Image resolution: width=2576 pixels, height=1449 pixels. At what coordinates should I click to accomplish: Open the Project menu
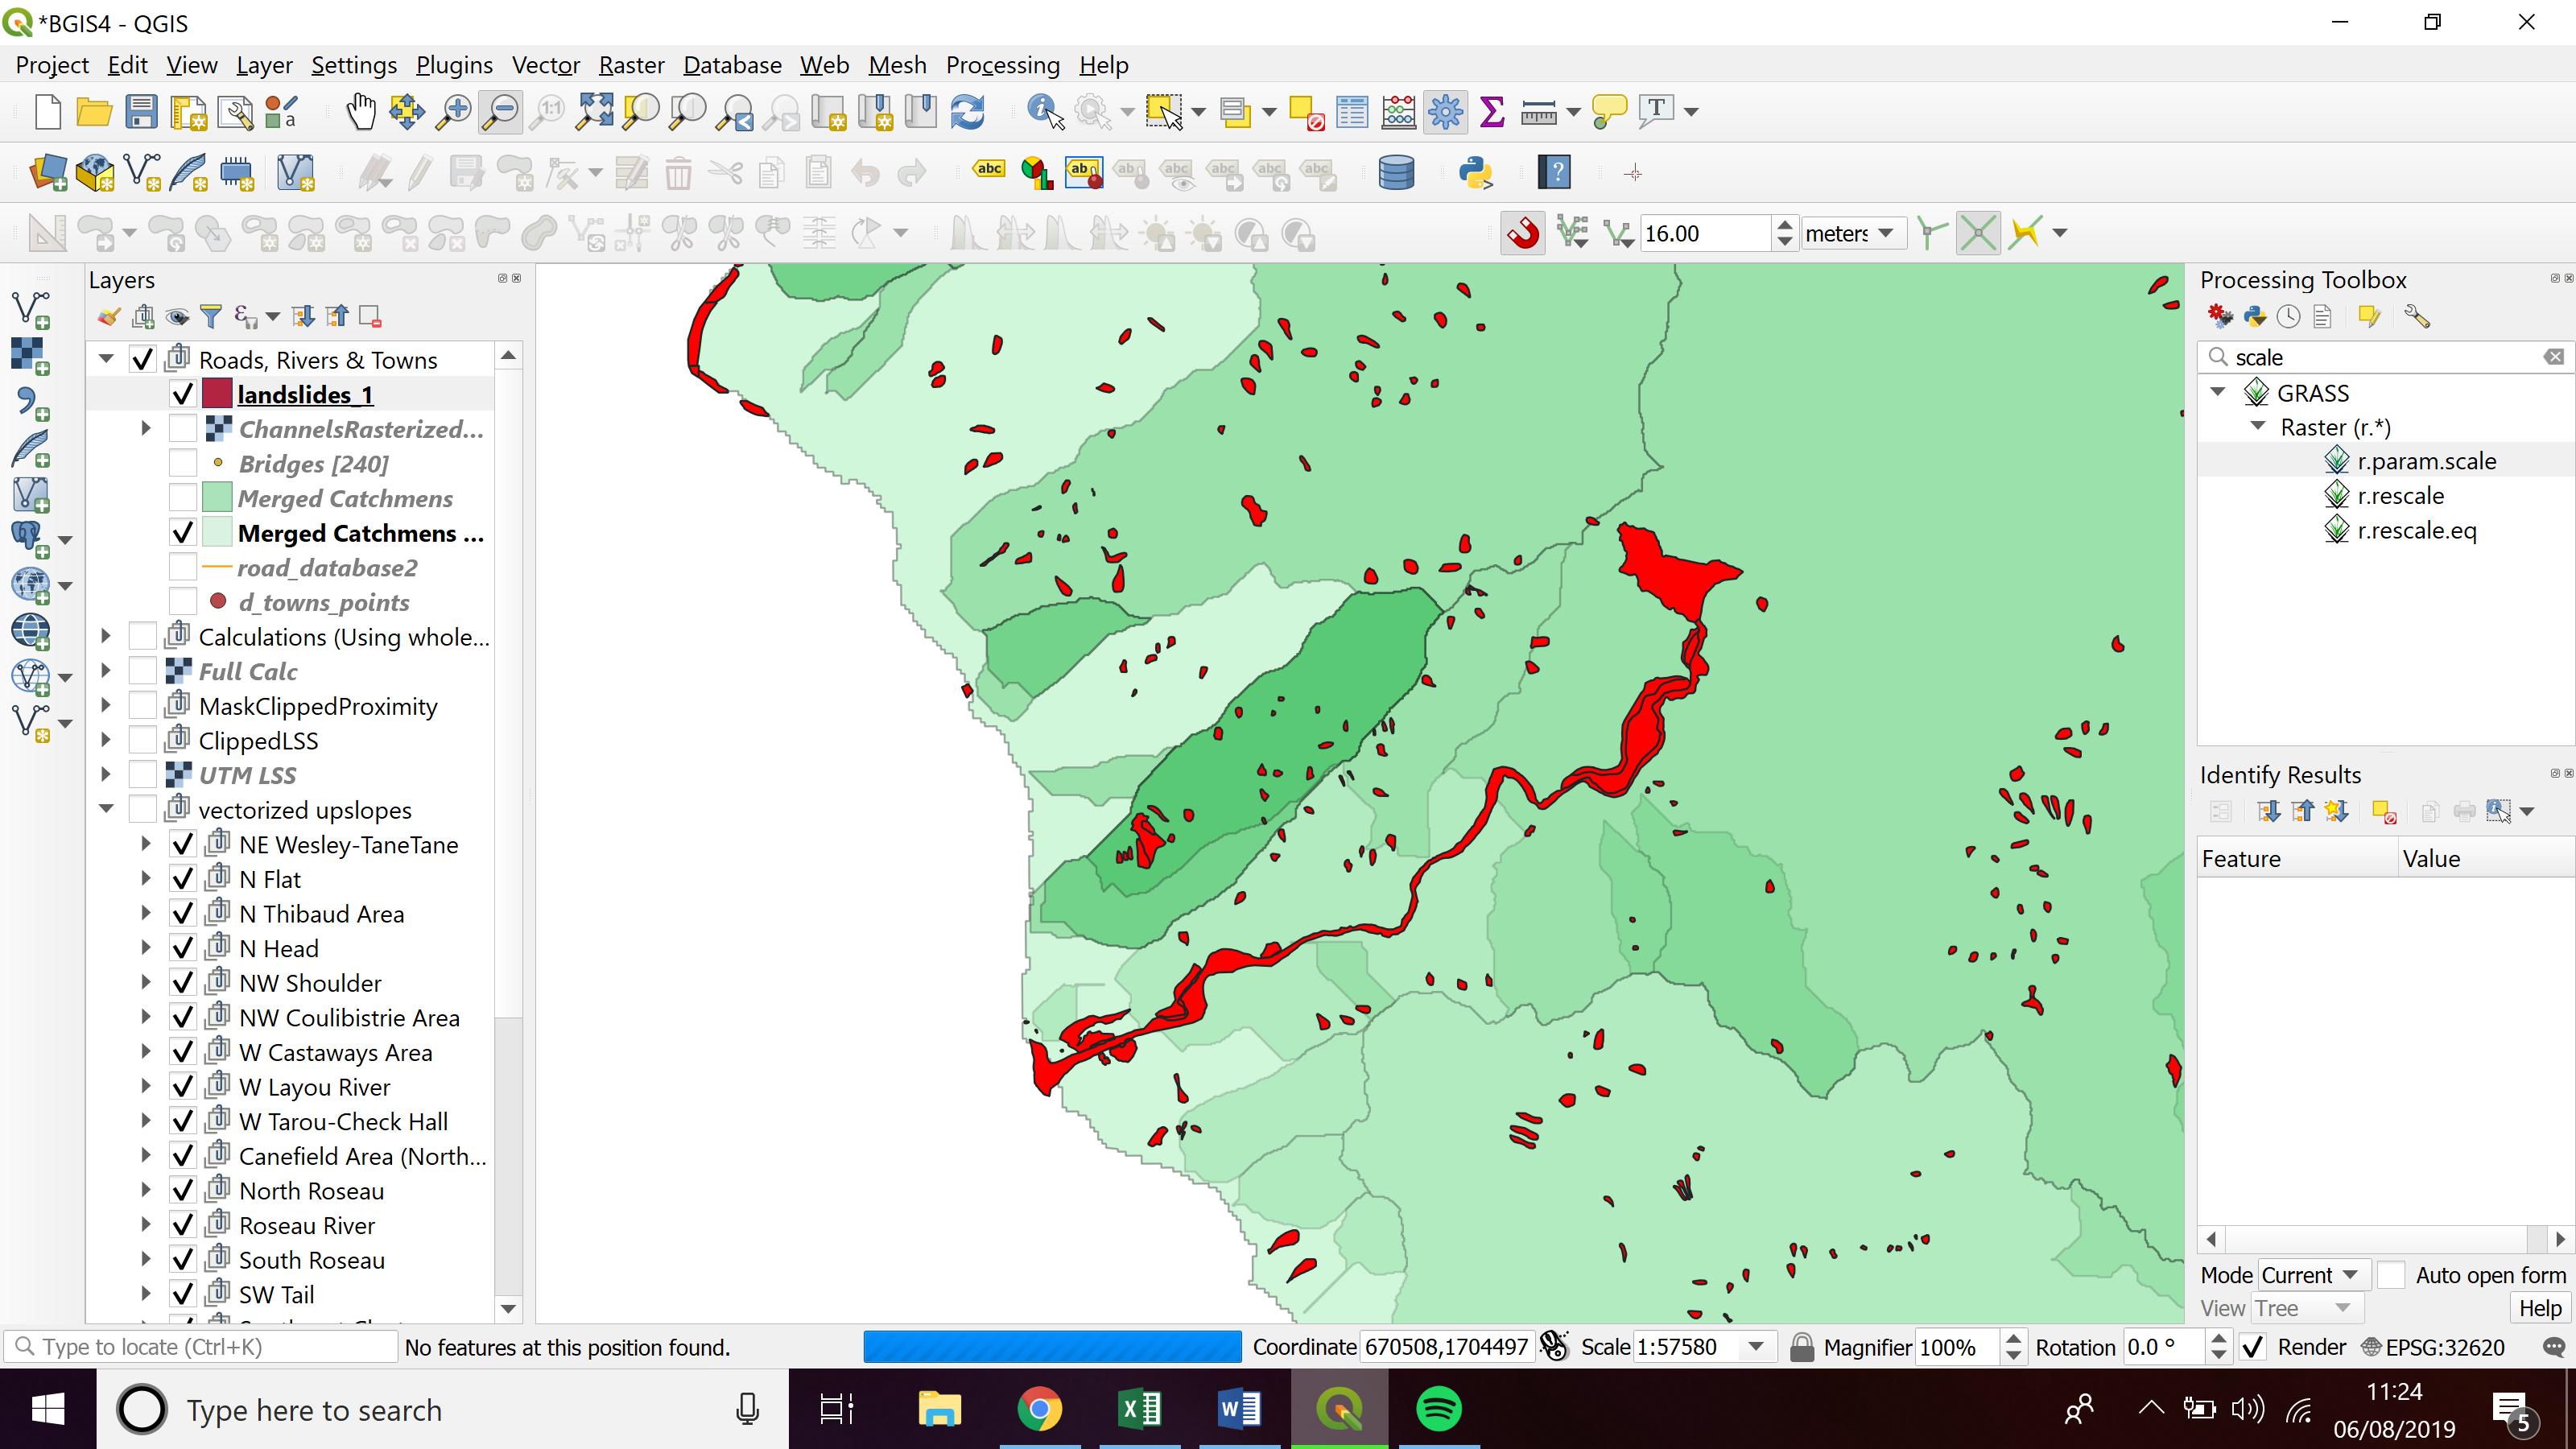52,65
